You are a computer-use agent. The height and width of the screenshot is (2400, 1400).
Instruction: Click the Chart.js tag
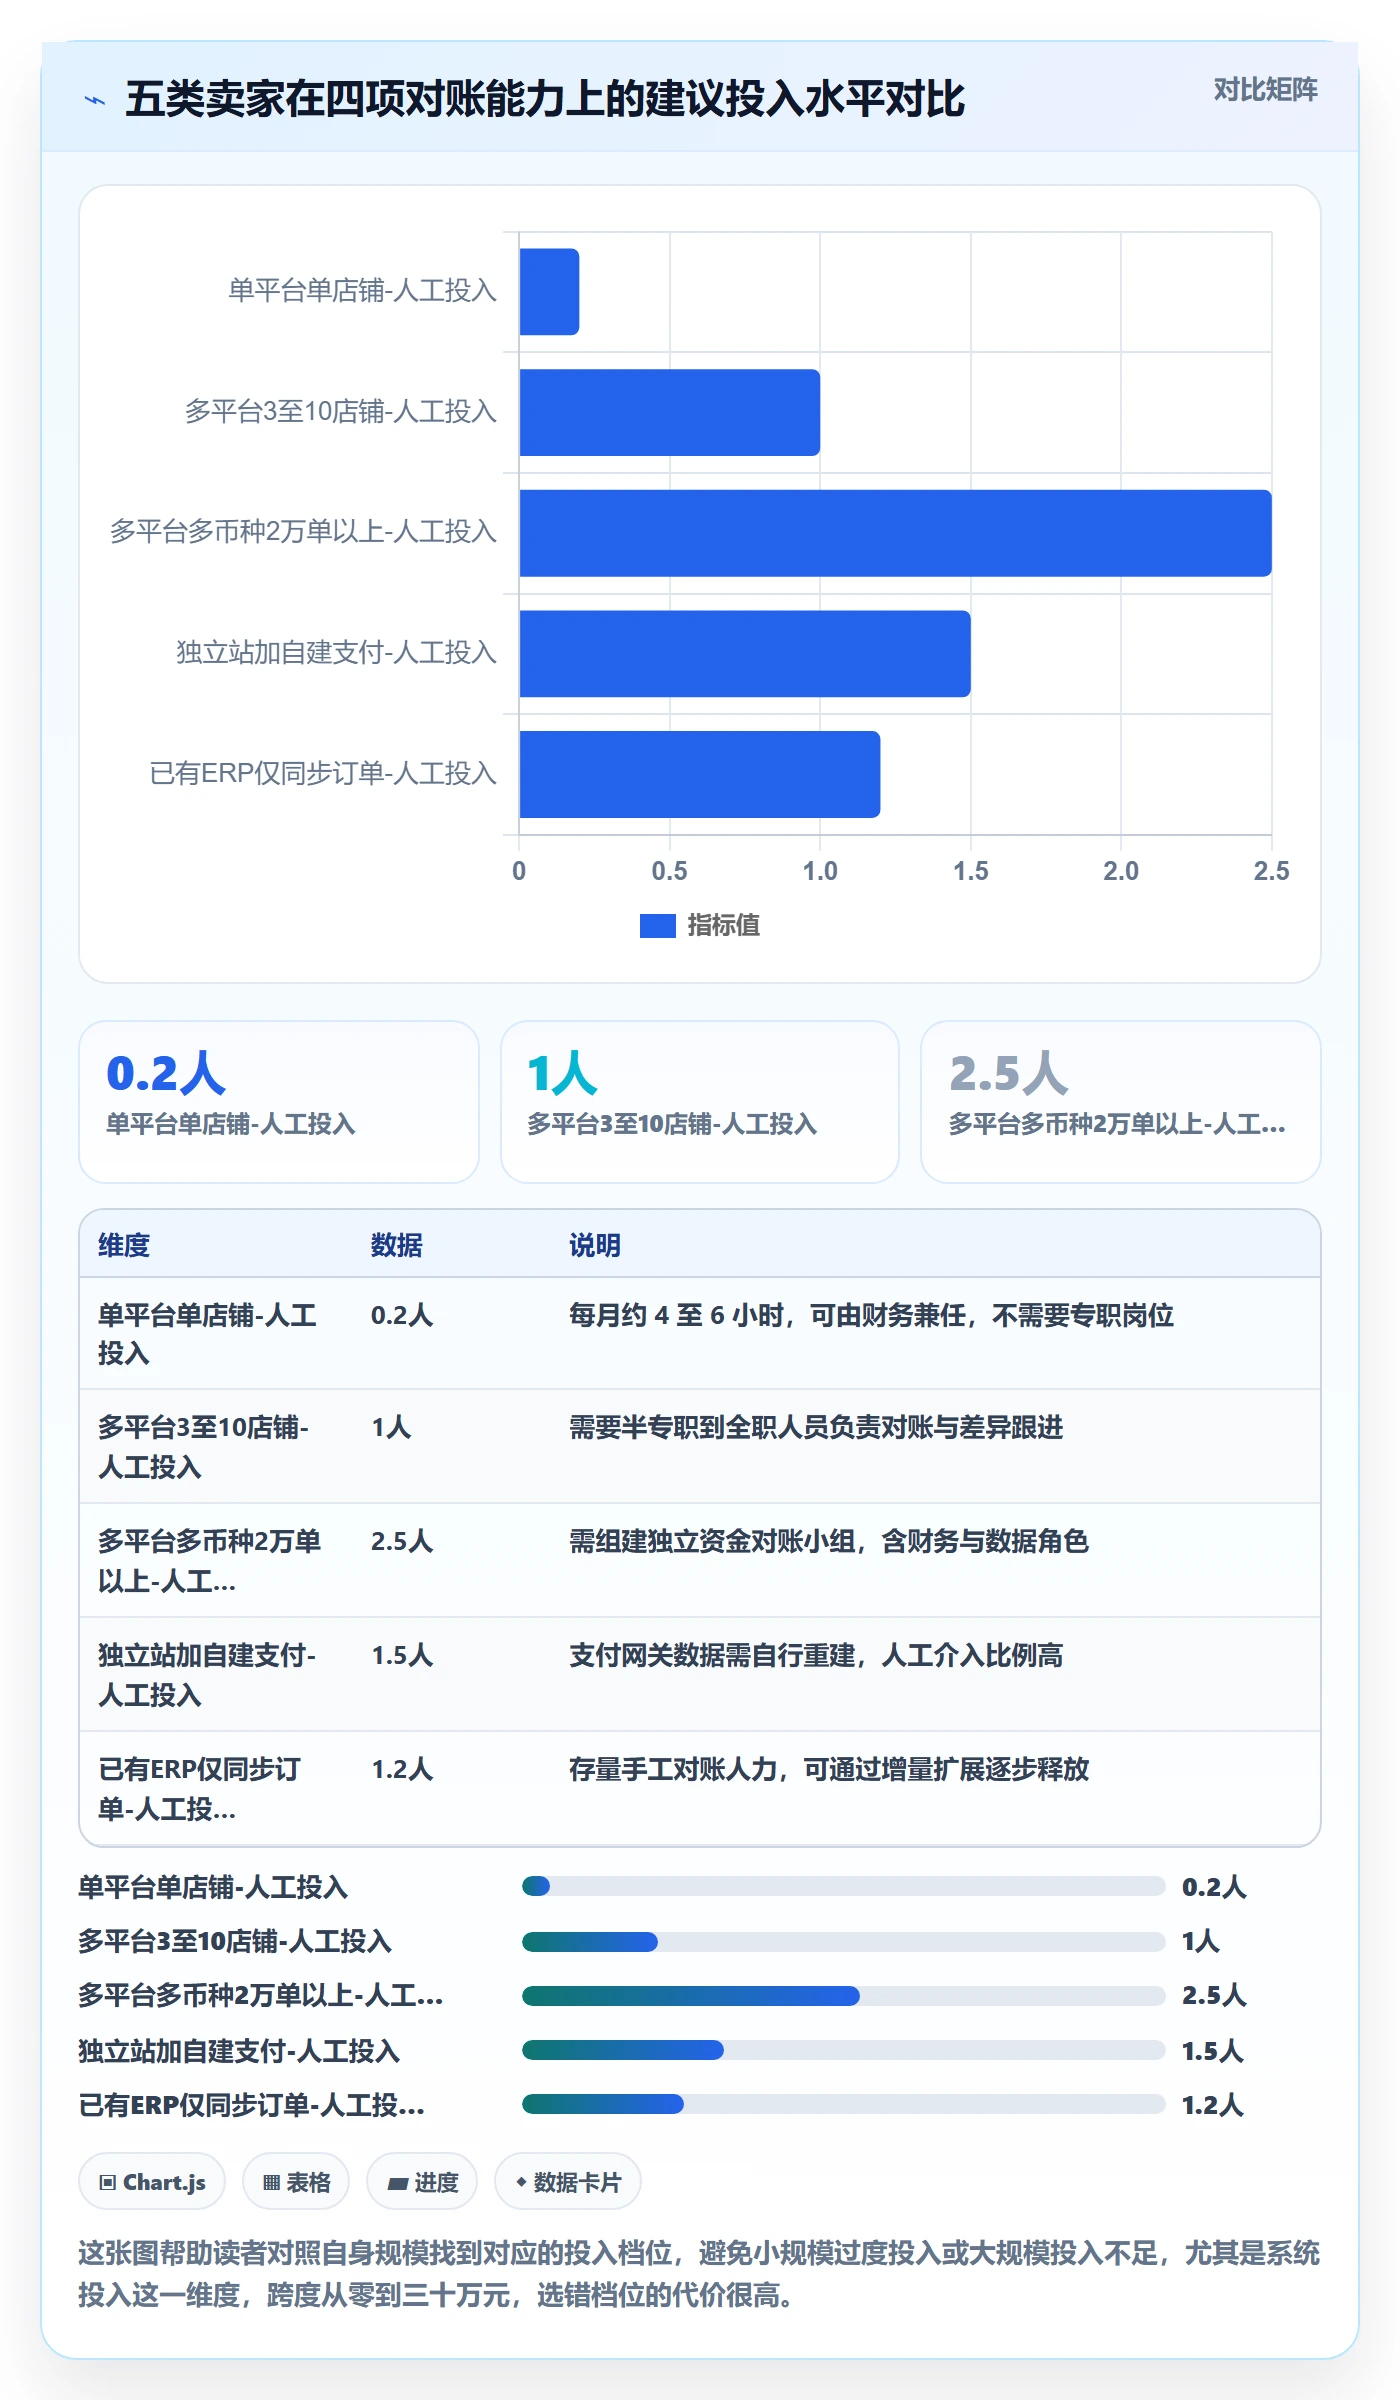click(152, 2182)
